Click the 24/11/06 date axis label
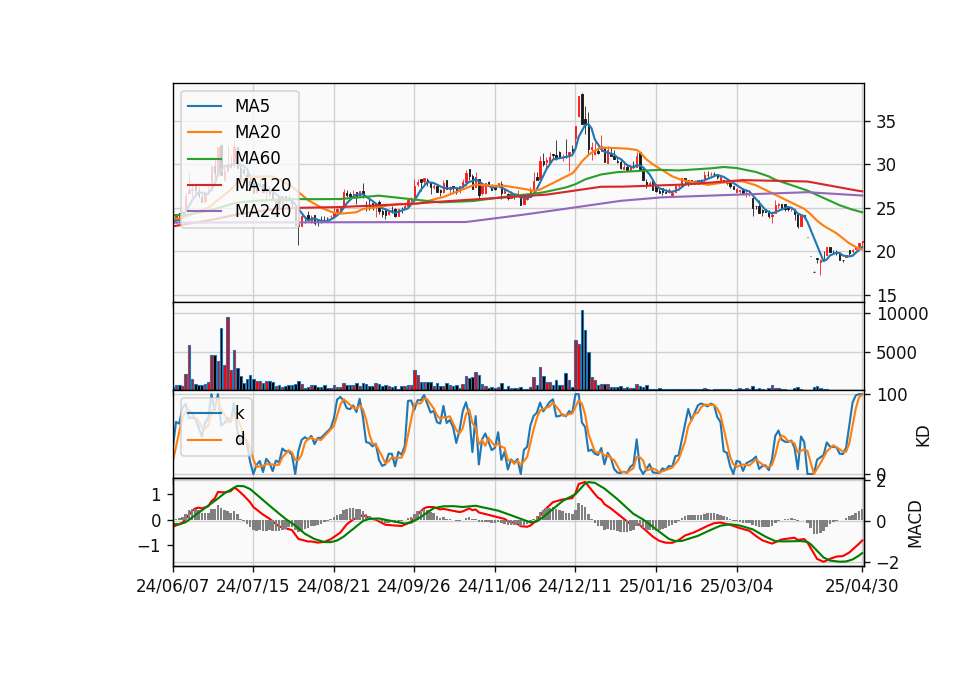This screenshot has width=960, height=690. [x=495, y=586]
